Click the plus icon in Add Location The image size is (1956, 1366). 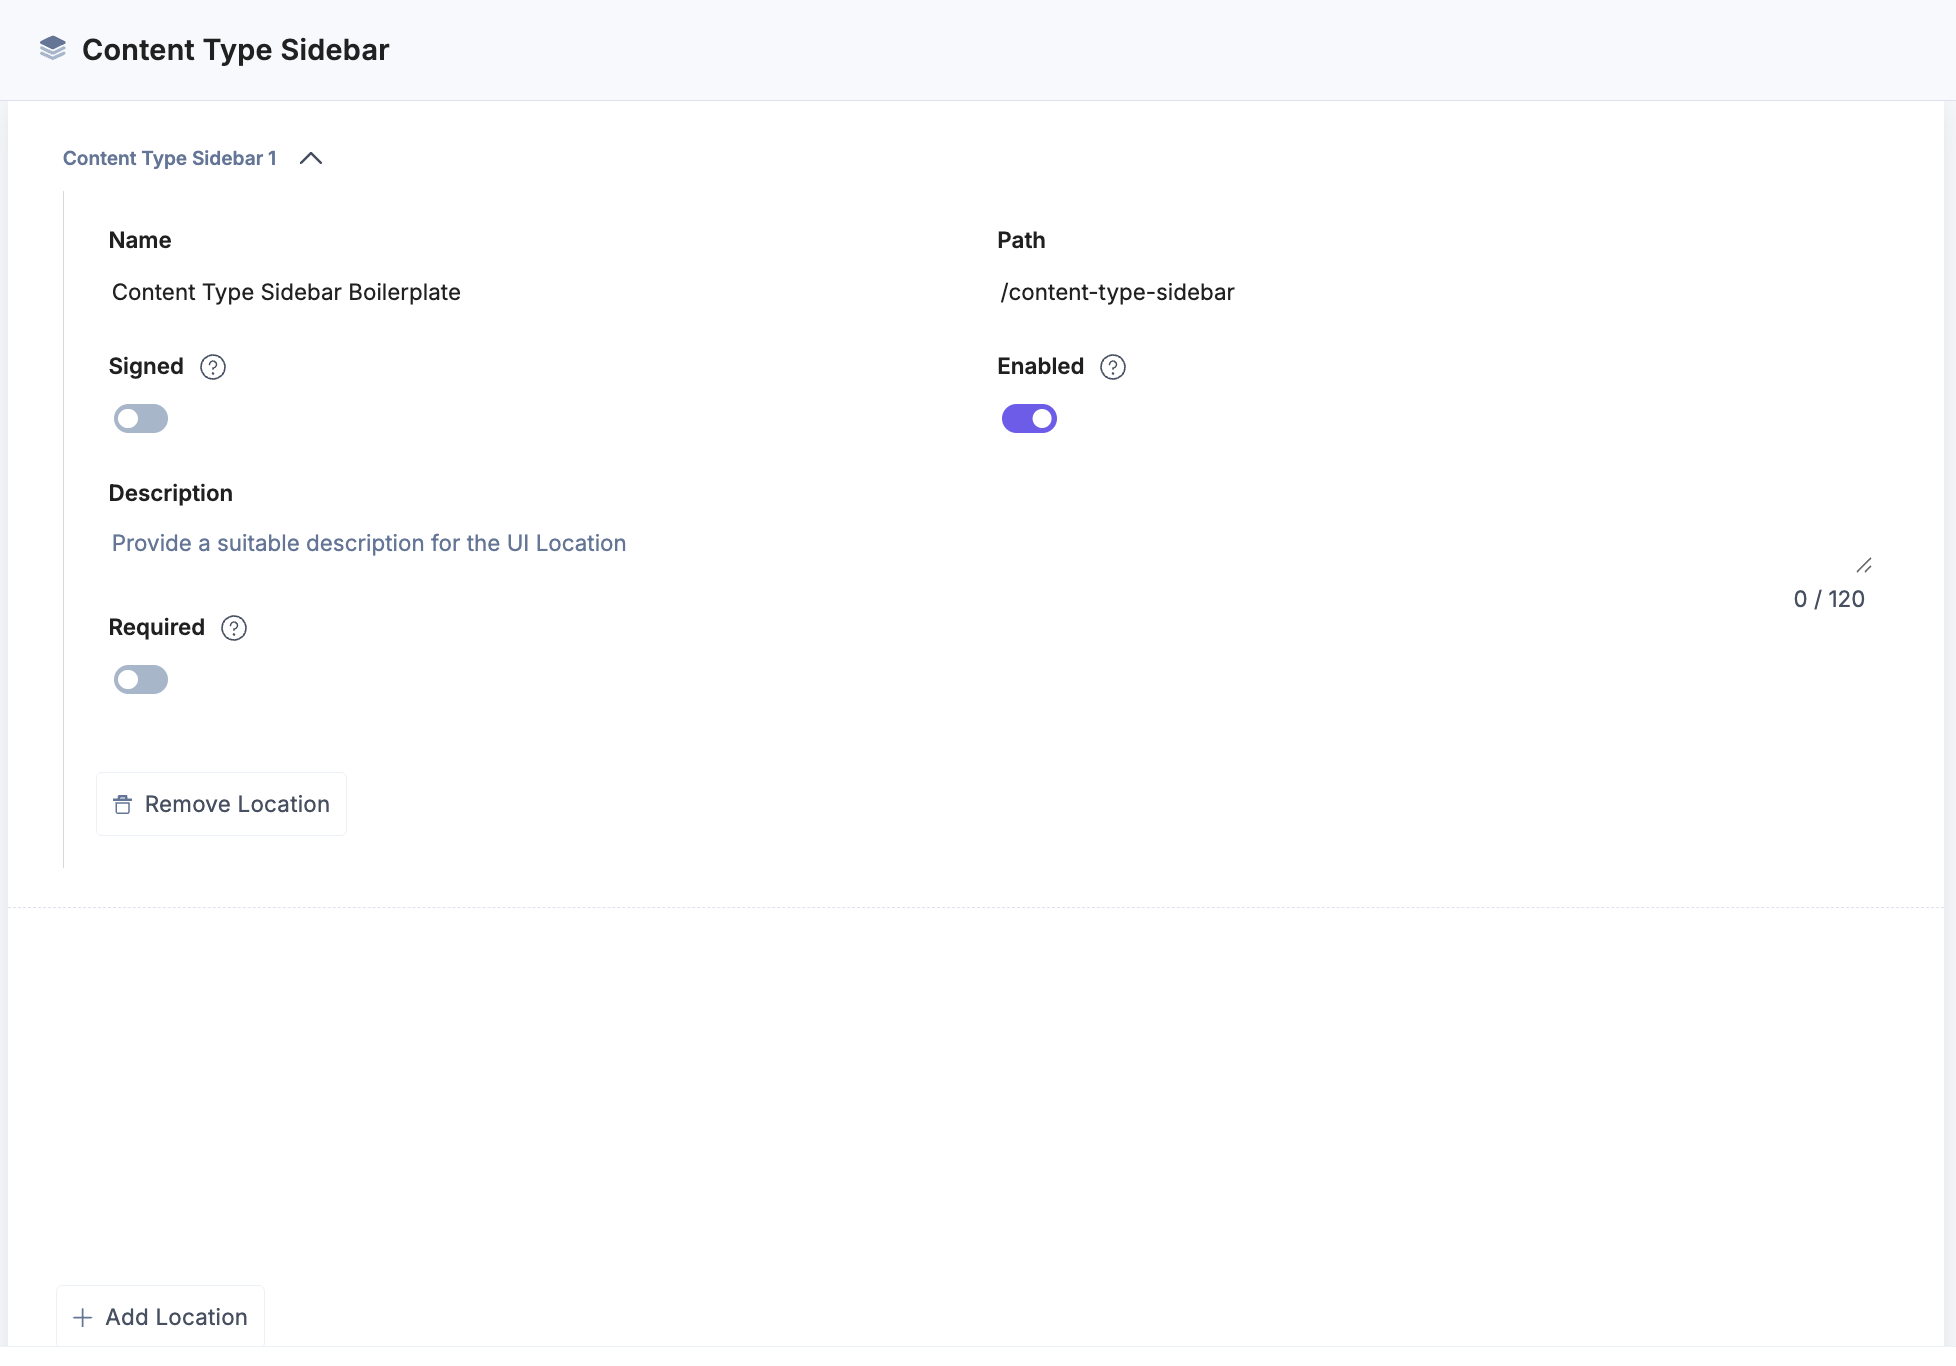(83, 1318)
